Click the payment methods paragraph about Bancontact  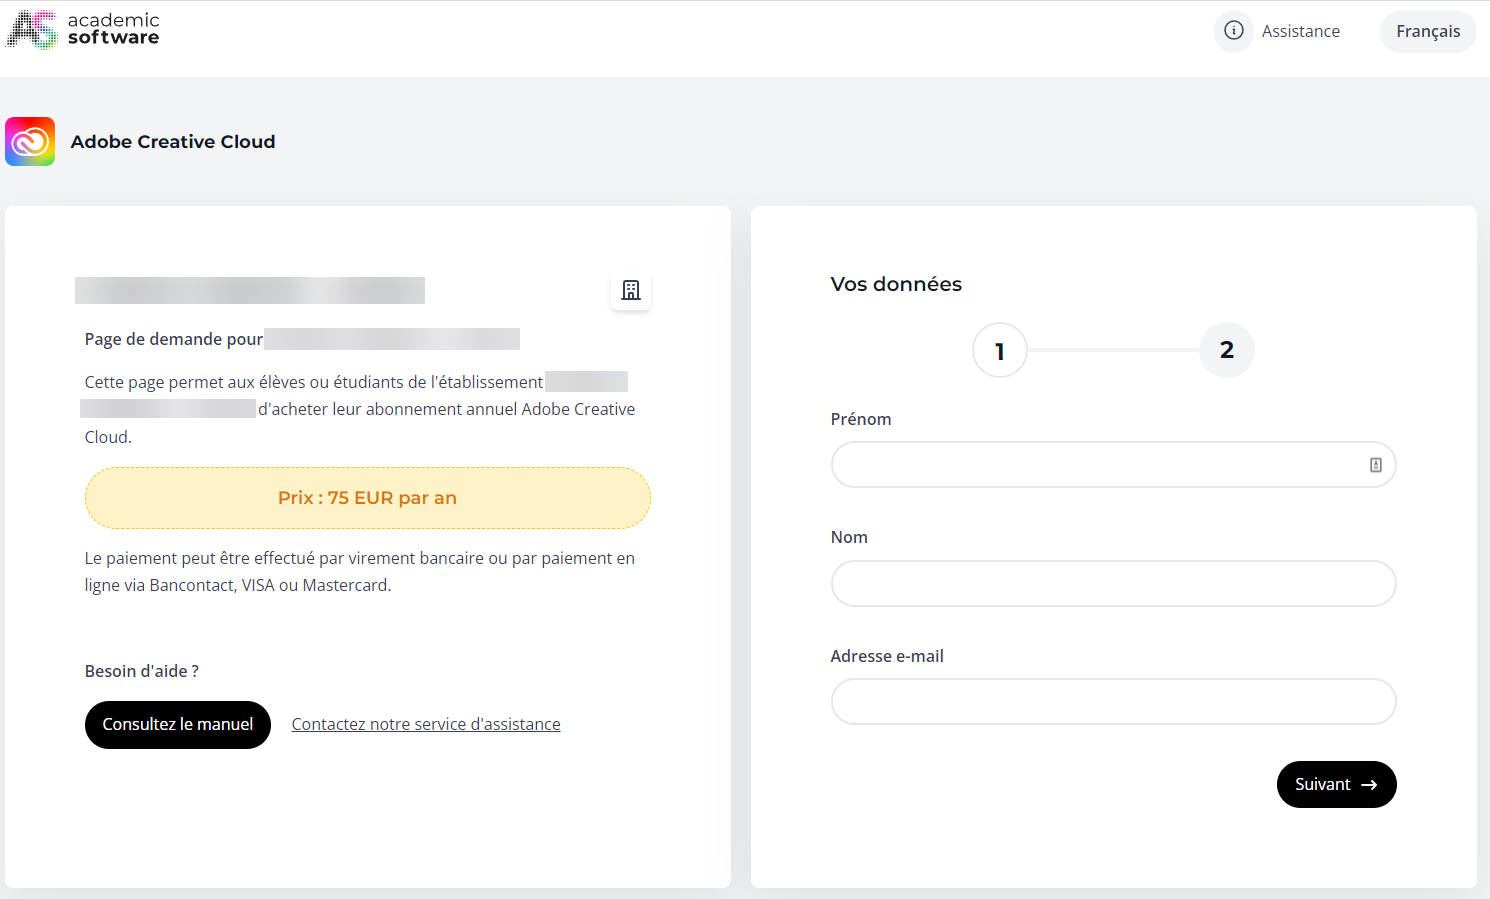pos(360,572)
